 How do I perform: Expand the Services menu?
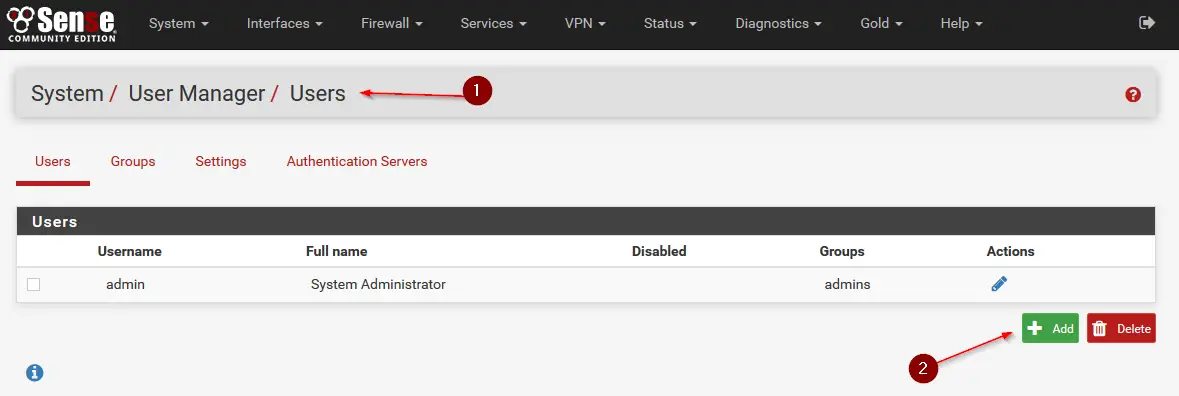pos(493,23)
